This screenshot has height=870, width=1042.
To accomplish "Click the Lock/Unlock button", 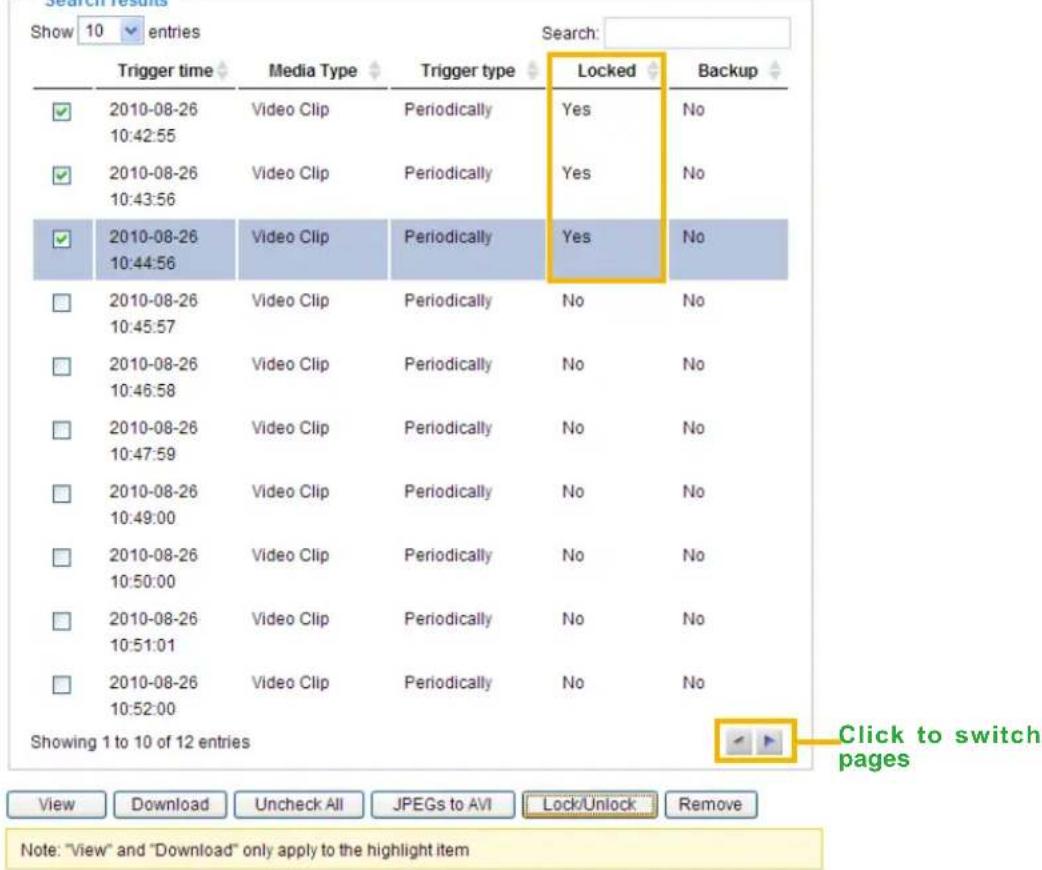I will point(589,804).
